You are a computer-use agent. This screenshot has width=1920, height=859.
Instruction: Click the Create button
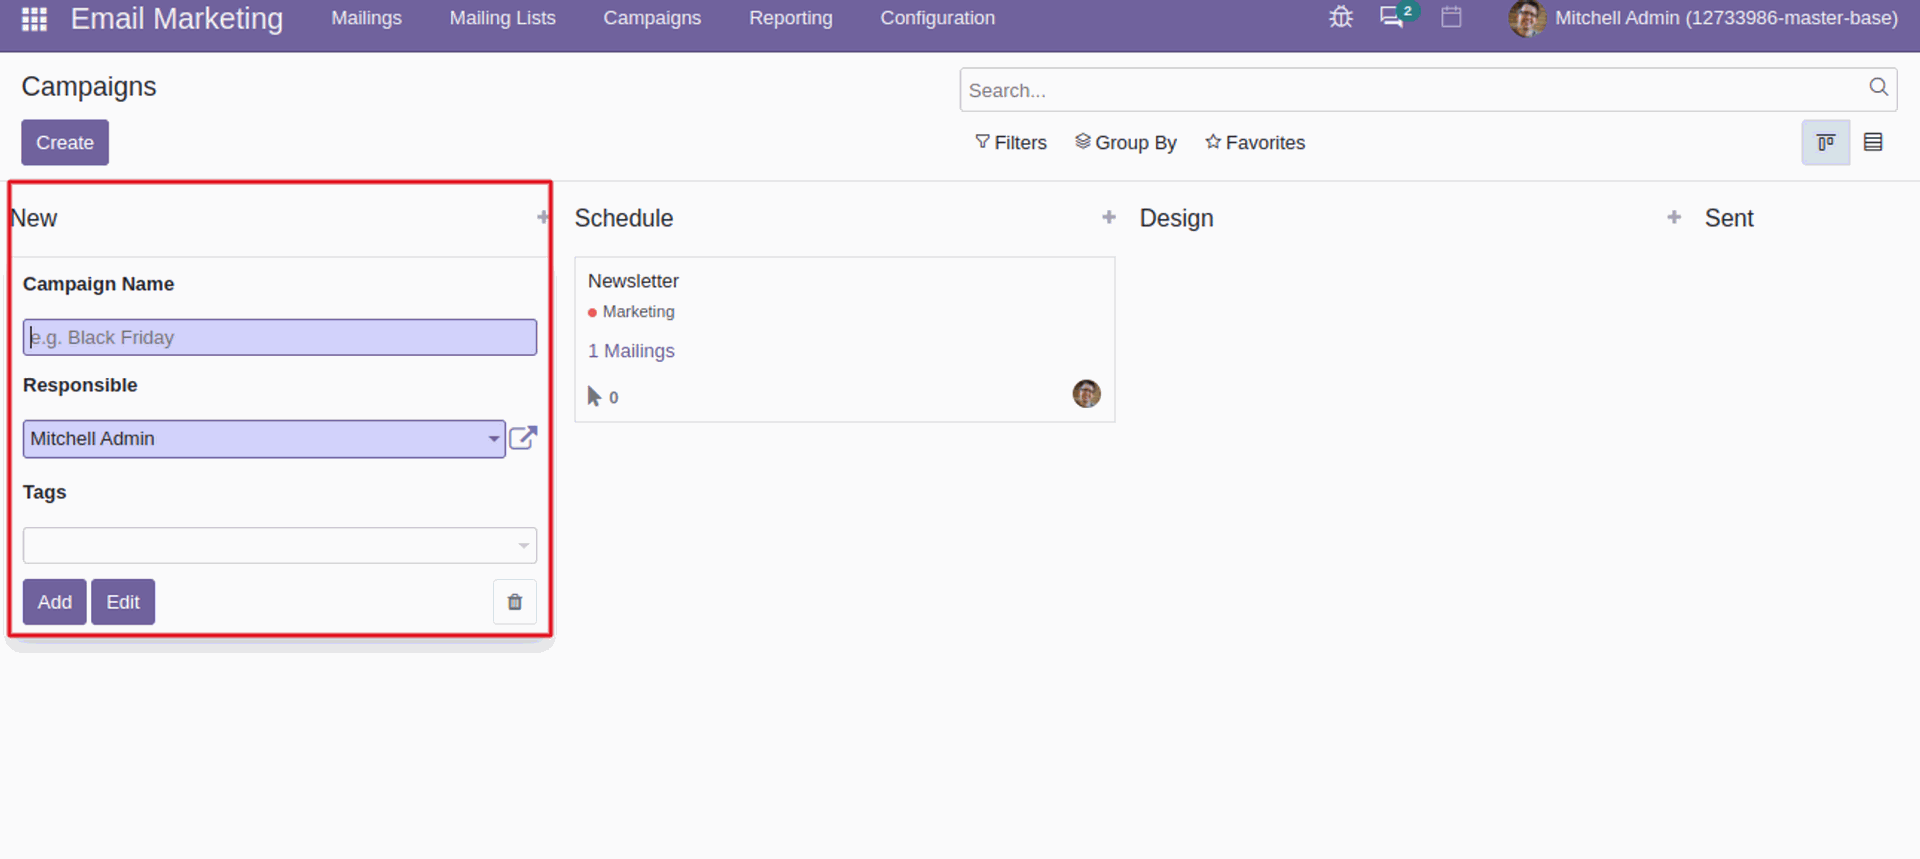tap(65, 142)
